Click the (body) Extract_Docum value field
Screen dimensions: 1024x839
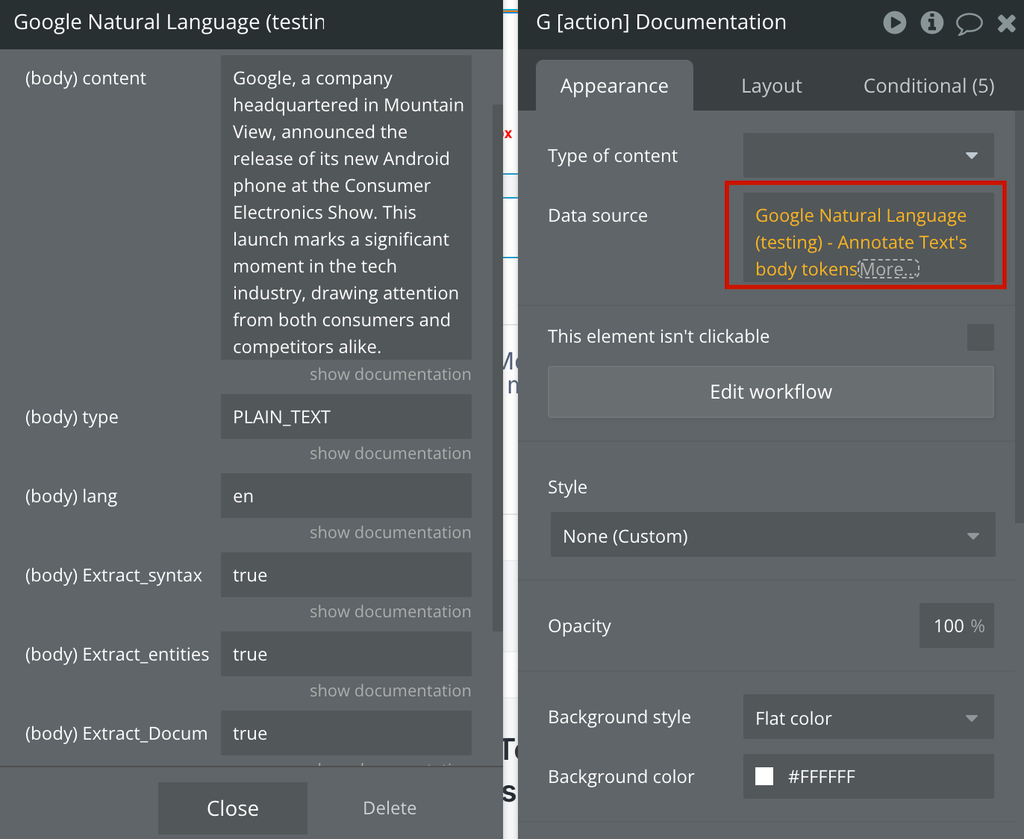[346, 733]
